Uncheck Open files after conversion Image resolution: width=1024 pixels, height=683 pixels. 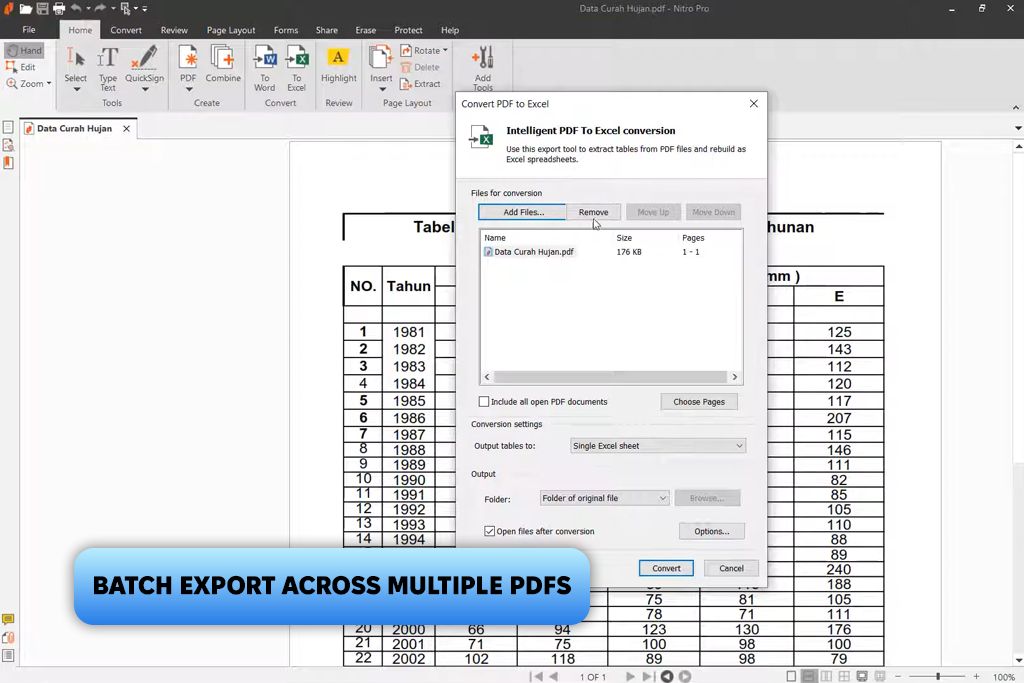click(x=489, y=531)
